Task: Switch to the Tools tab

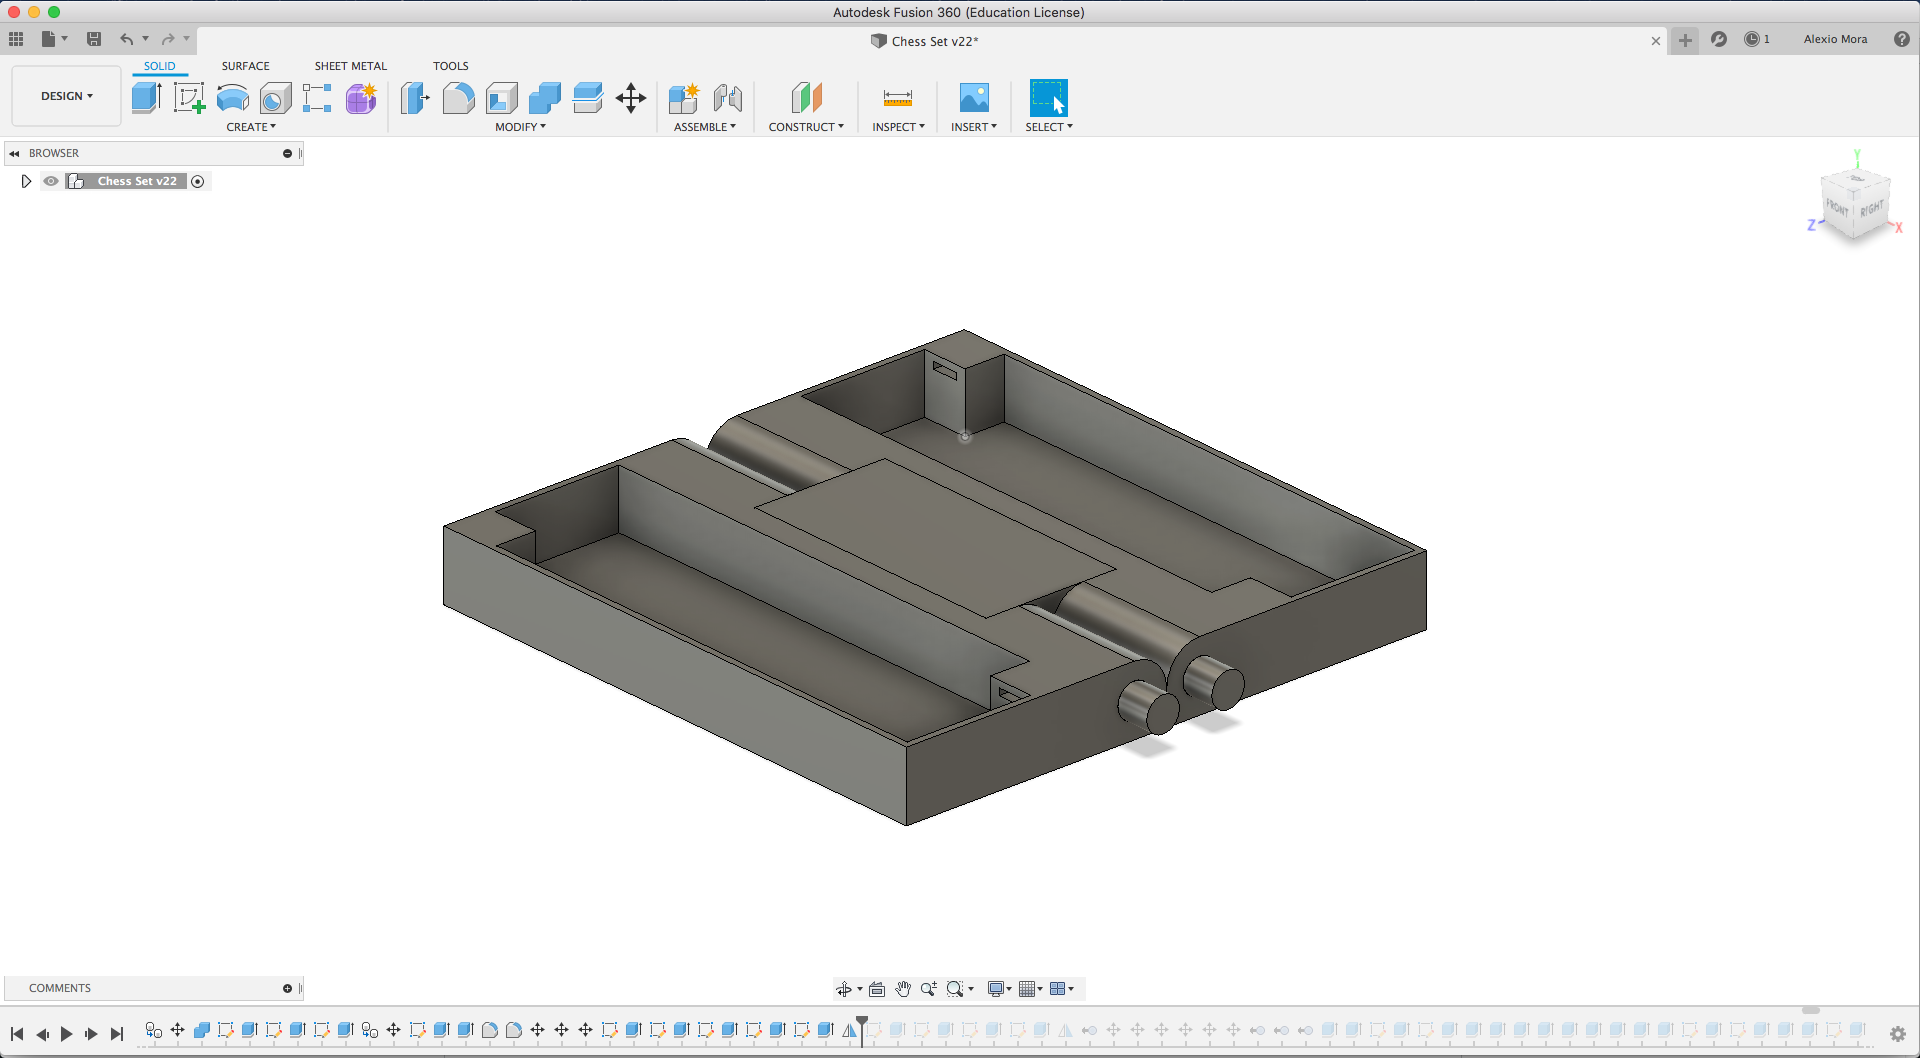Action: point(451,66)
